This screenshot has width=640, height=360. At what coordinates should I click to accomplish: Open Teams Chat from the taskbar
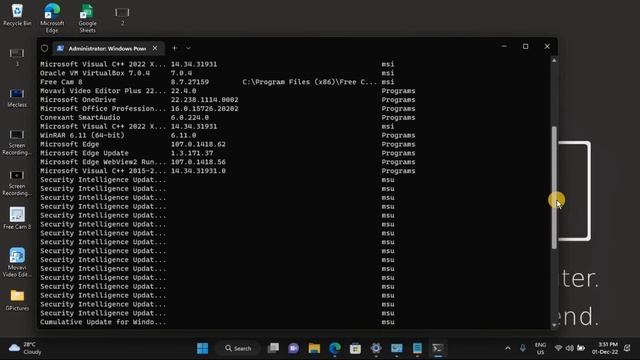click(x=293, y=348)
